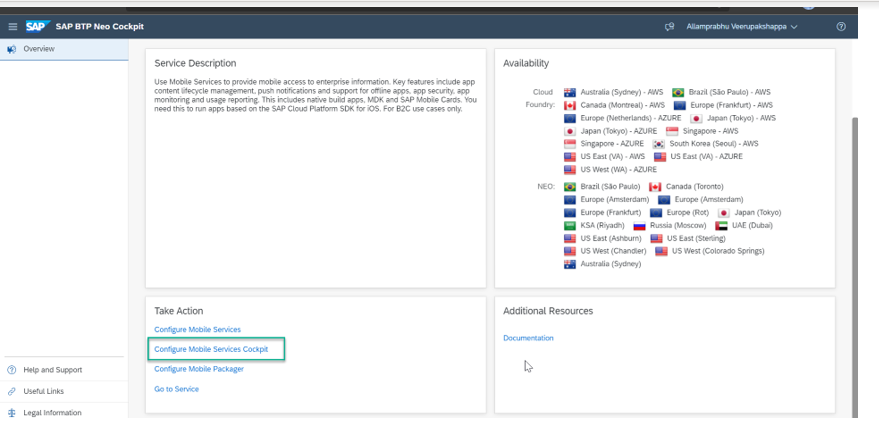Click the Australia (Sydney) NEO region text

(610, 265)
